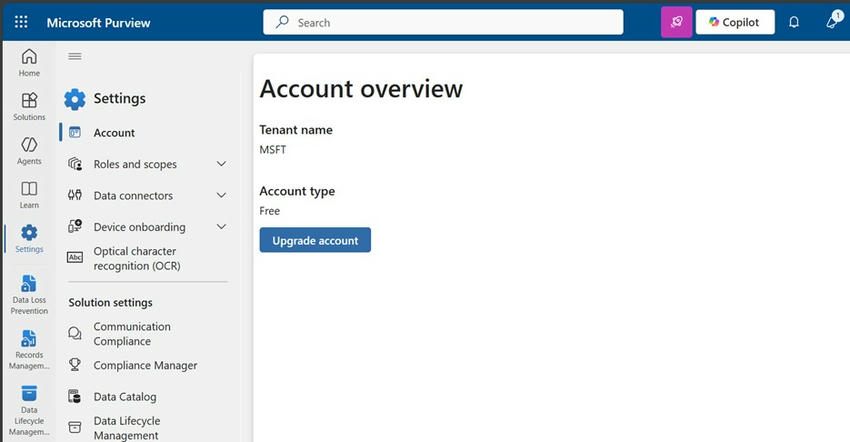Screen dimensions: 850x442
Task: Click the Account type label
Action: click(x=297, y=191)
